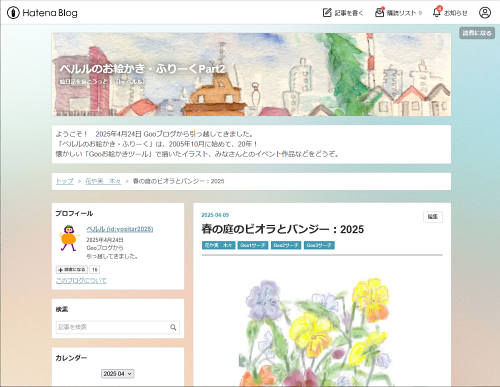
Task: Open the 花や実　木々 breadcrumb link
Action: pyautogui.click(x=103, y=181)
